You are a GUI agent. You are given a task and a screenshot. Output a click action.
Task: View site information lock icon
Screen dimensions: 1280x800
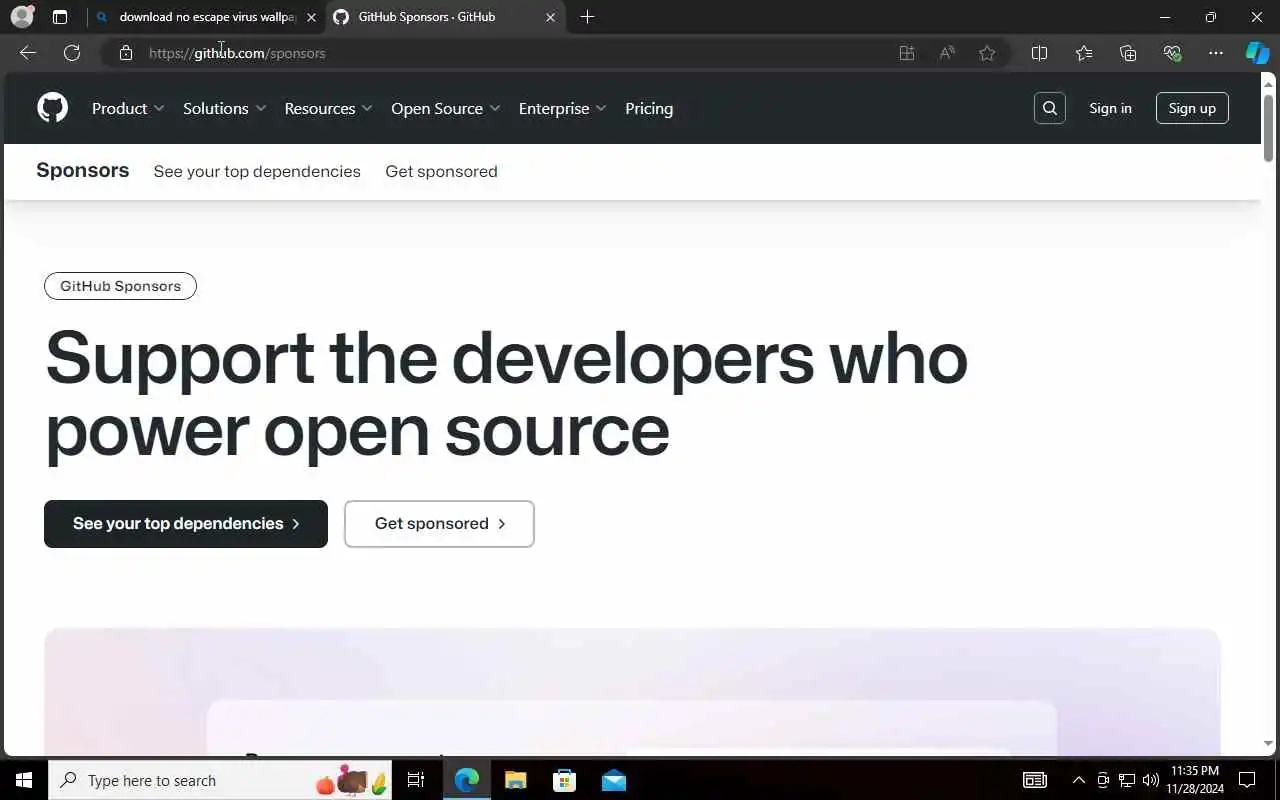126,53
